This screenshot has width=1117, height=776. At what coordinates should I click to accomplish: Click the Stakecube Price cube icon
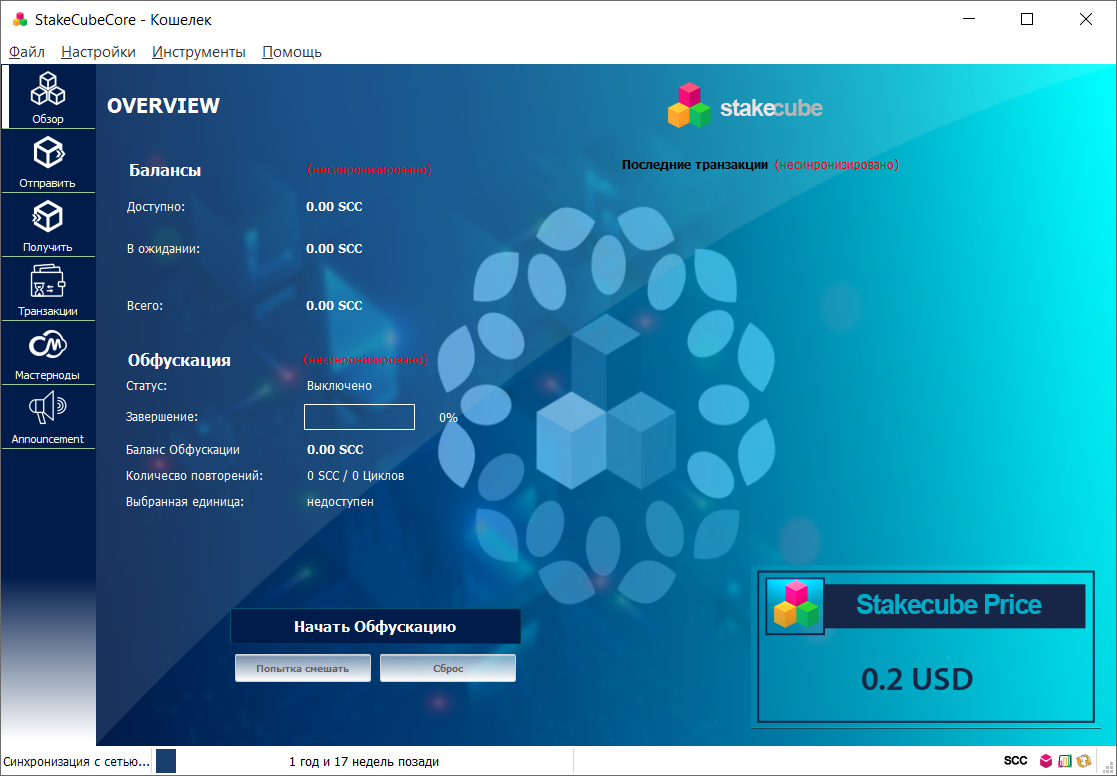[x=795, y=606]
